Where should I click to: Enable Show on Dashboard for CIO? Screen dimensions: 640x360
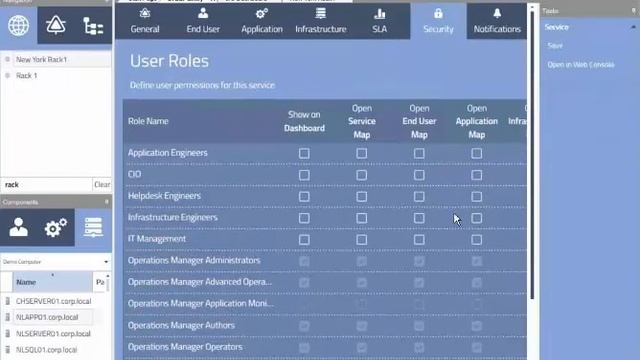pos(304,175)
